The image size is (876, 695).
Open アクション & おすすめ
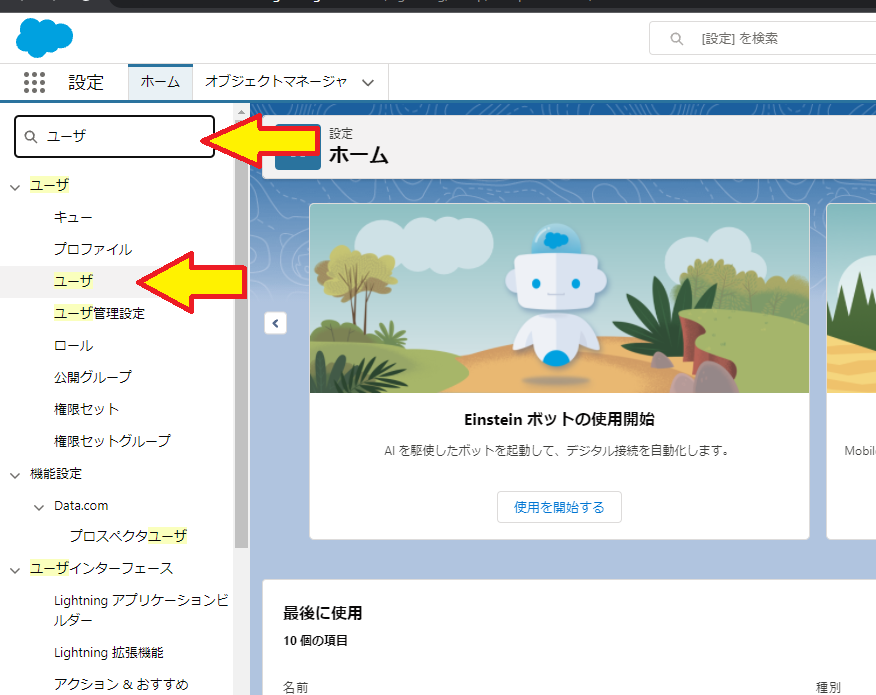point(121,684)
